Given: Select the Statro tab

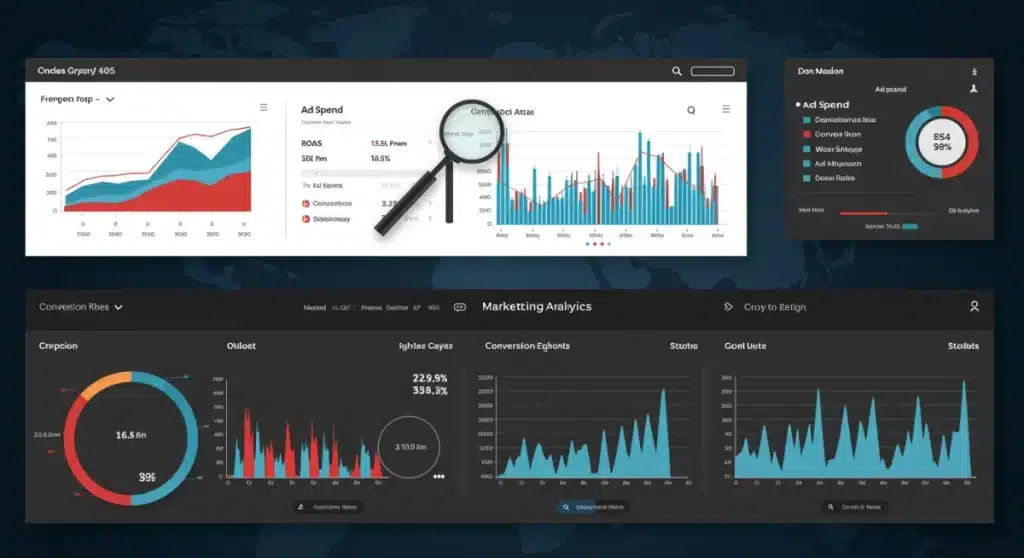Looking at the screenshot, I should point(684,346).
